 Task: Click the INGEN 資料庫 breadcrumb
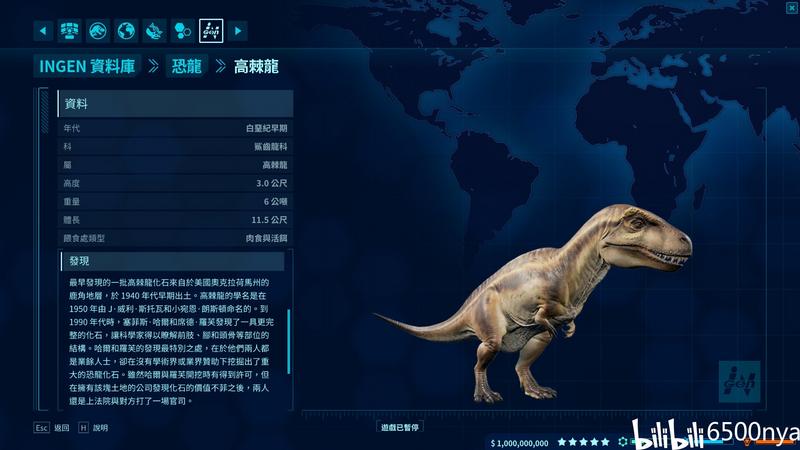pyautogui.click(x=87, y=66)
